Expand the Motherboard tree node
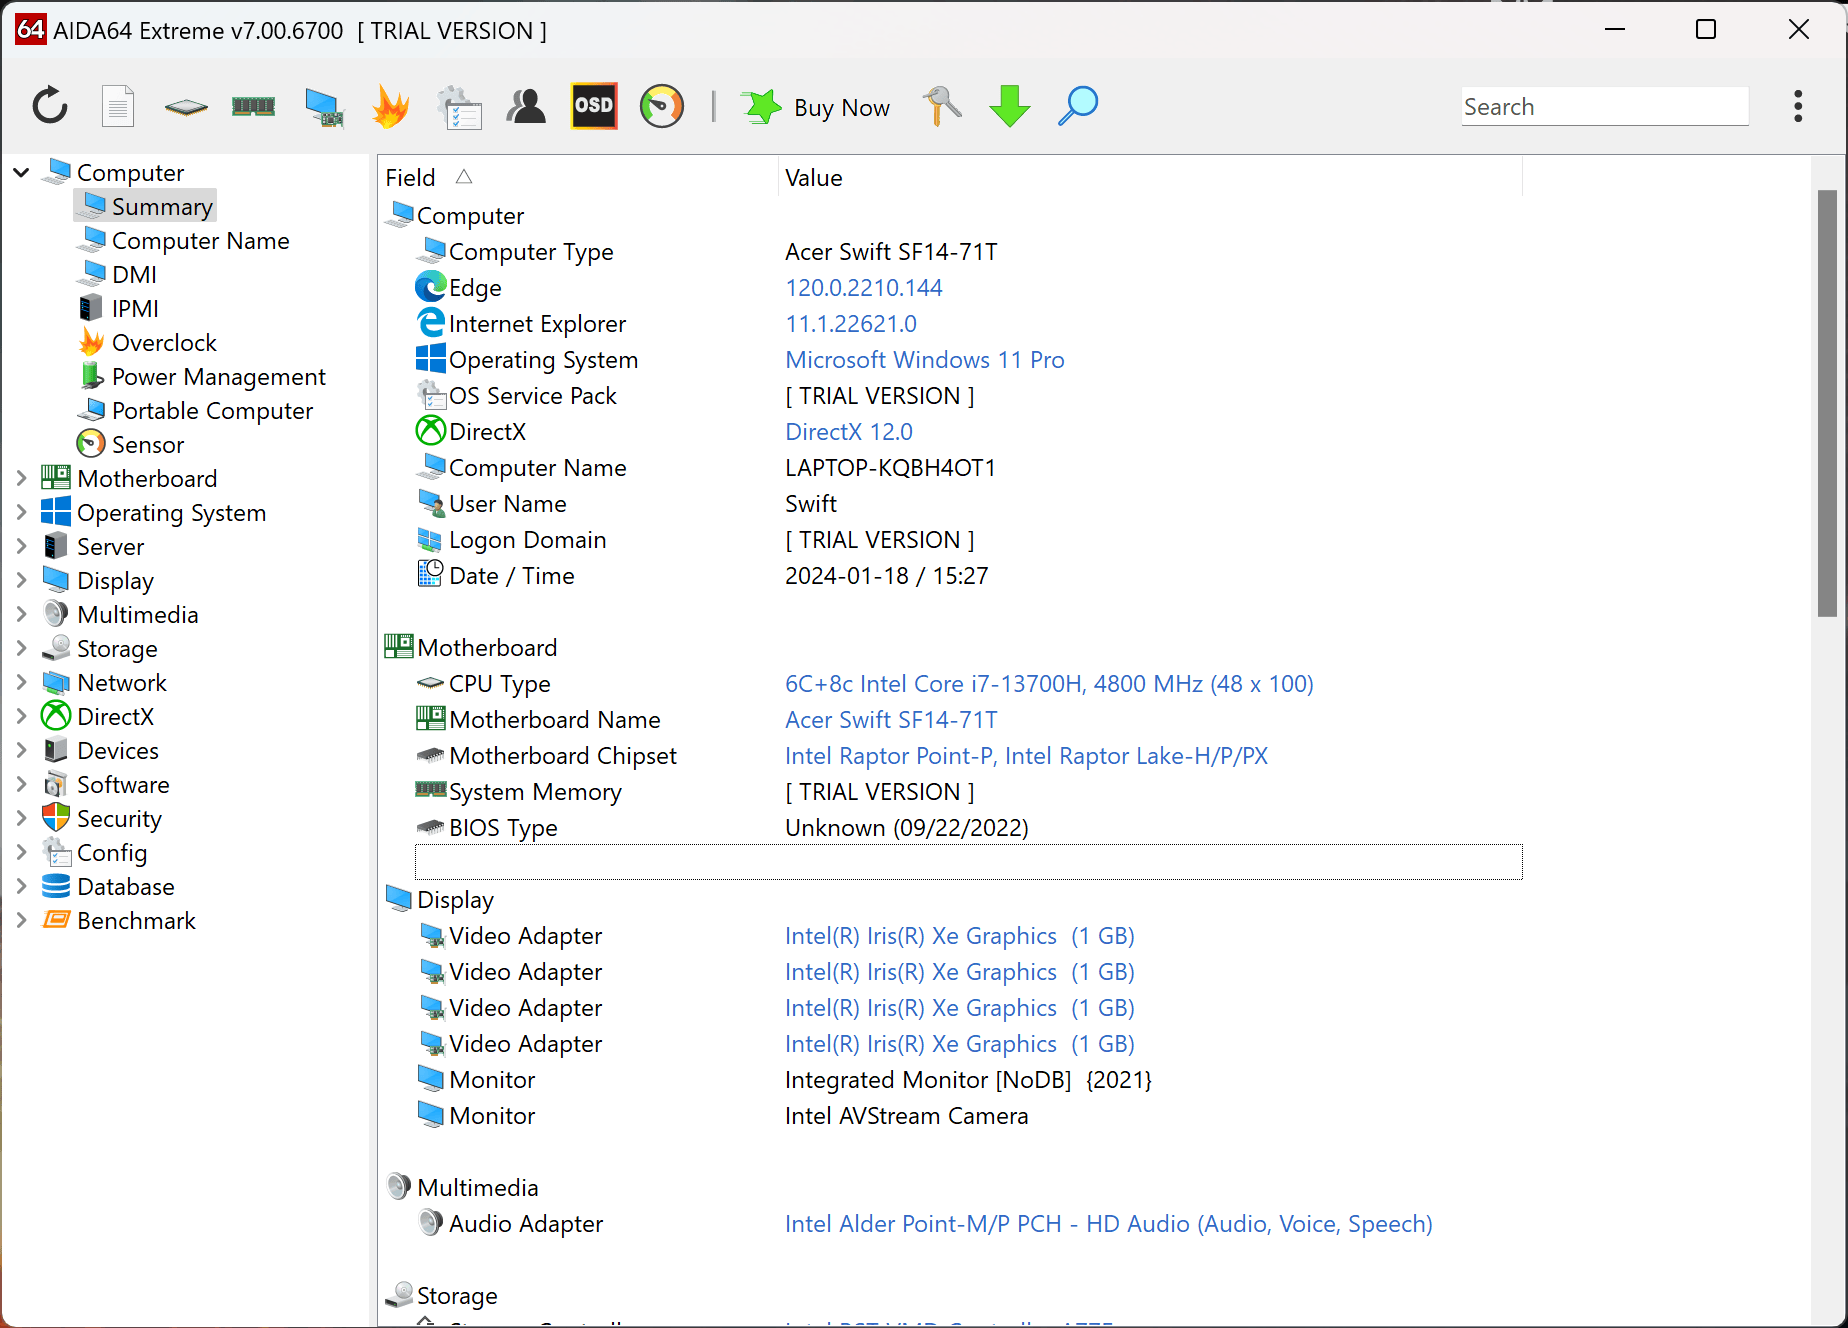The height and width of the screenshot is (1328, 1848). [21, 478]
